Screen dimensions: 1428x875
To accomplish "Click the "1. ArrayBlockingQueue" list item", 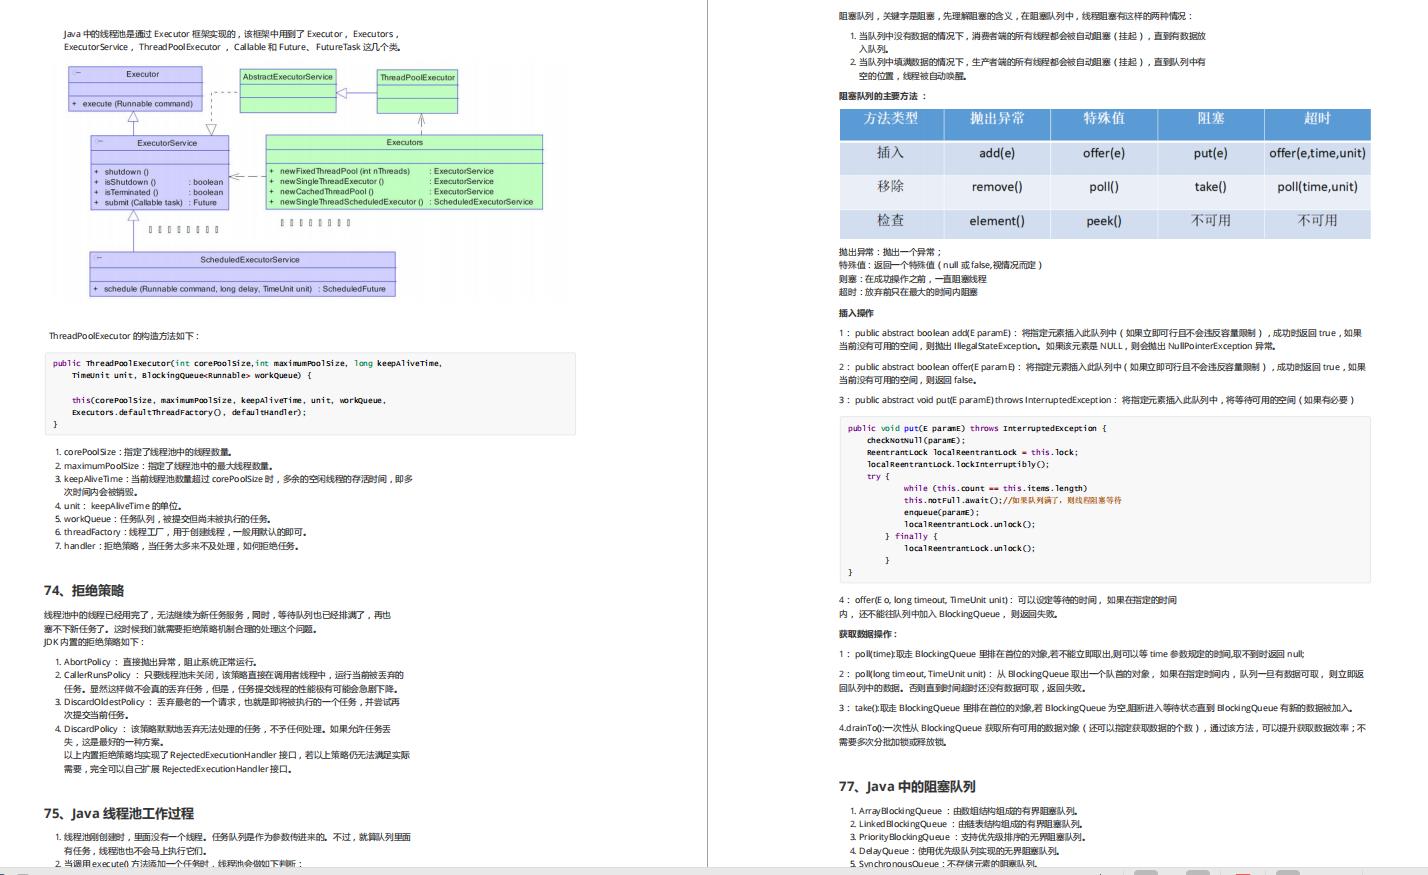I will click(964, 811).
